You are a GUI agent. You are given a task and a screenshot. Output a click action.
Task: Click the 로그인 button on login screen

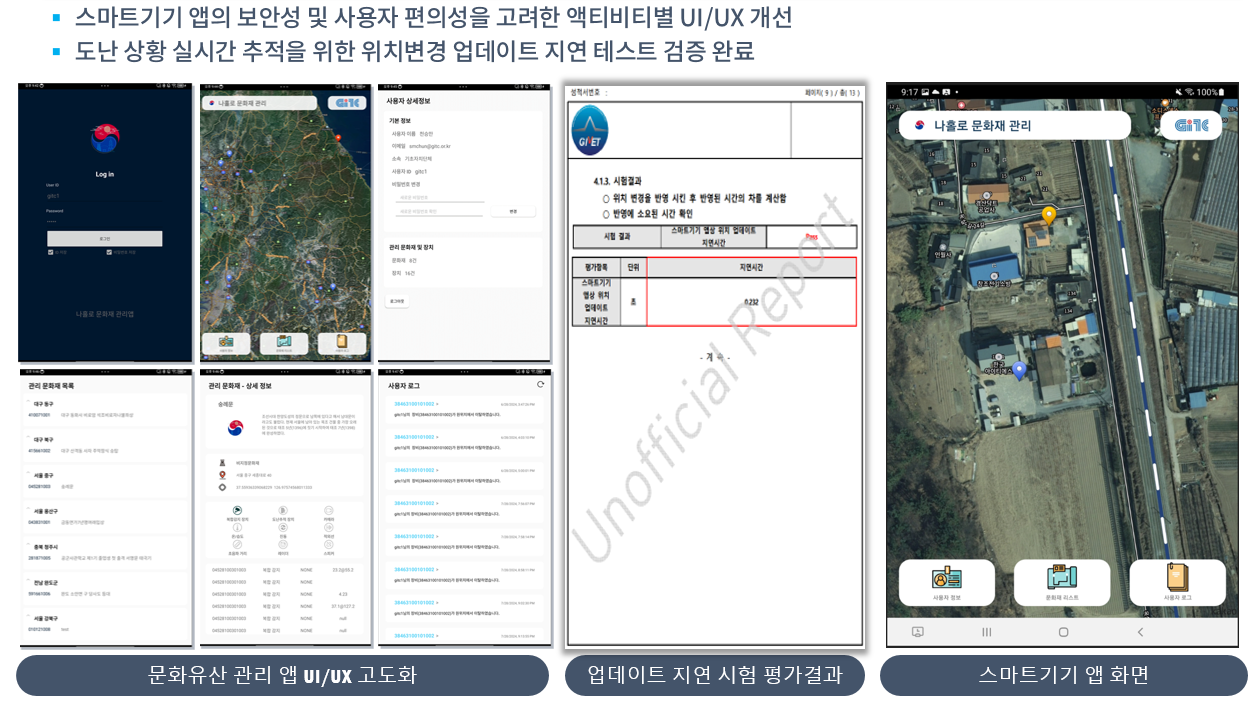[x=104, y=239]
